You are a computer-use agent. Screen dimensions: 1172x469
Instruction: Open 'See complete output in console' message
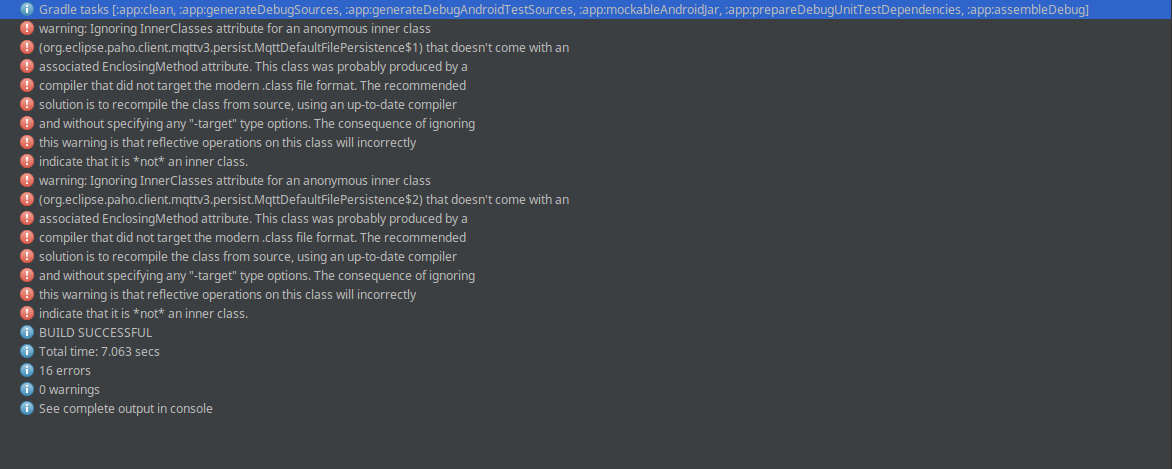coord(126,408)
